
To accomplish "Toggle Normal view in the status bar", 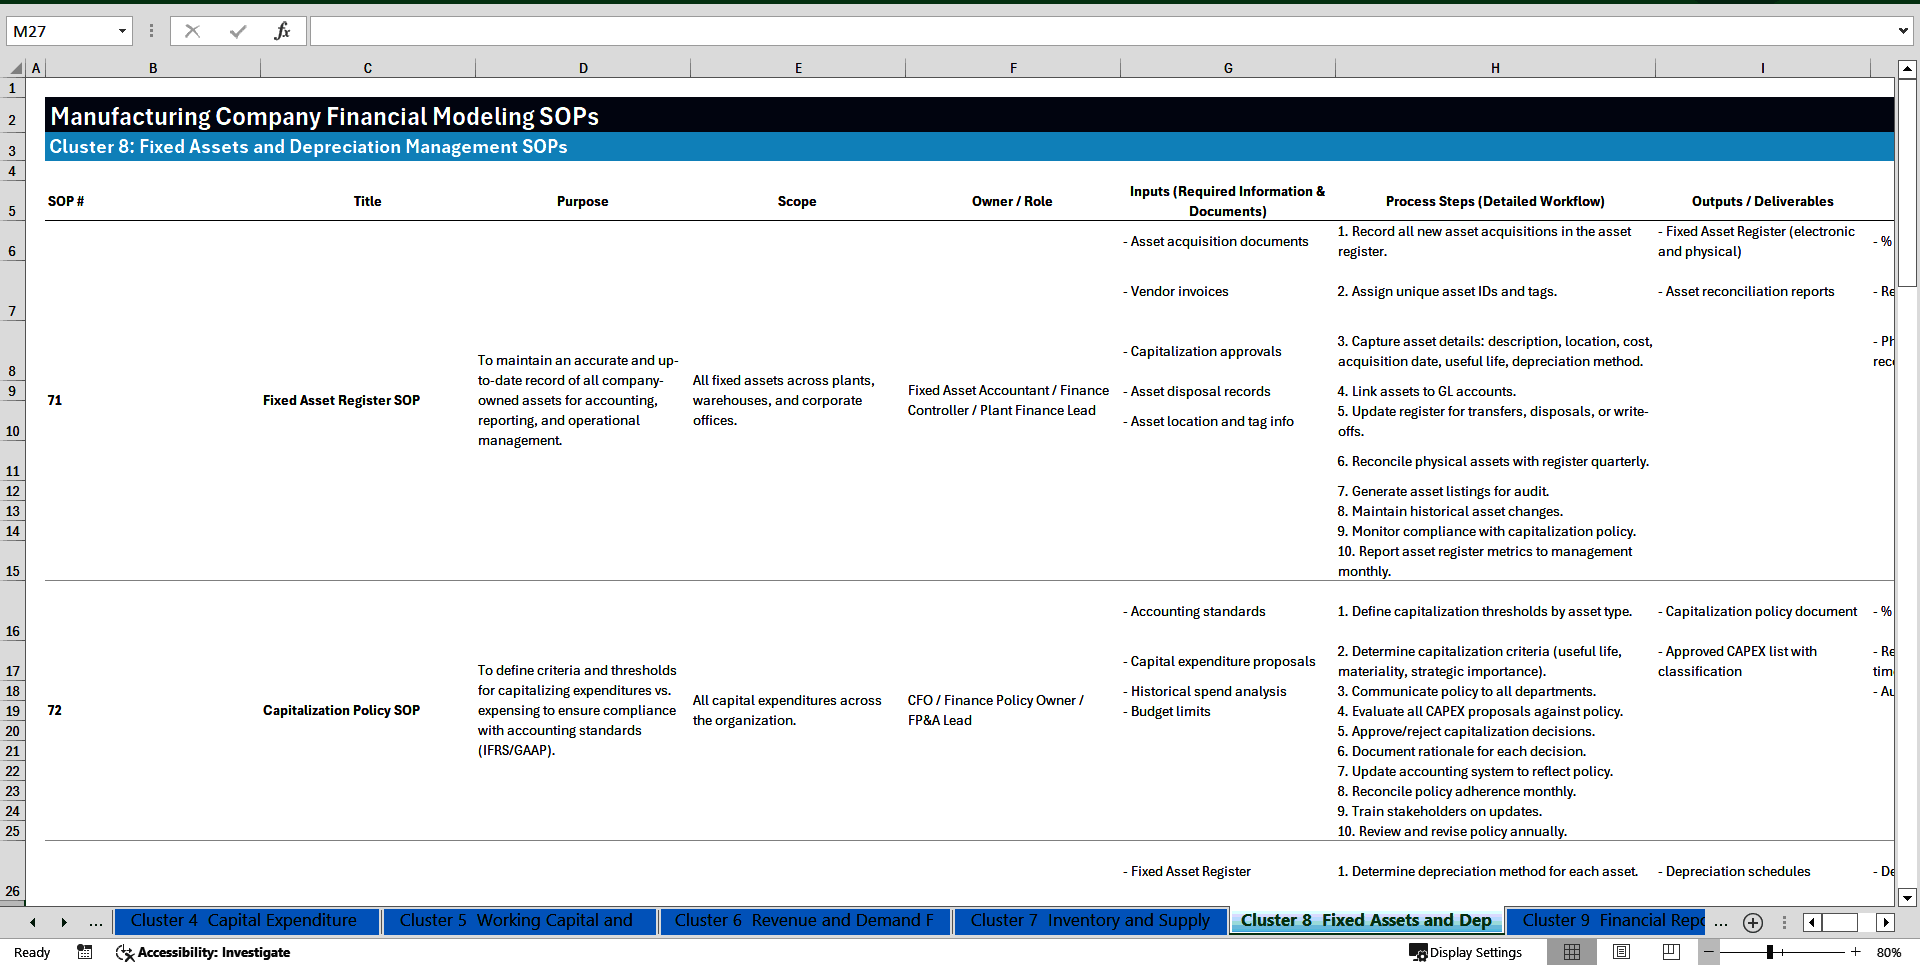I will tap(1572, 952).
